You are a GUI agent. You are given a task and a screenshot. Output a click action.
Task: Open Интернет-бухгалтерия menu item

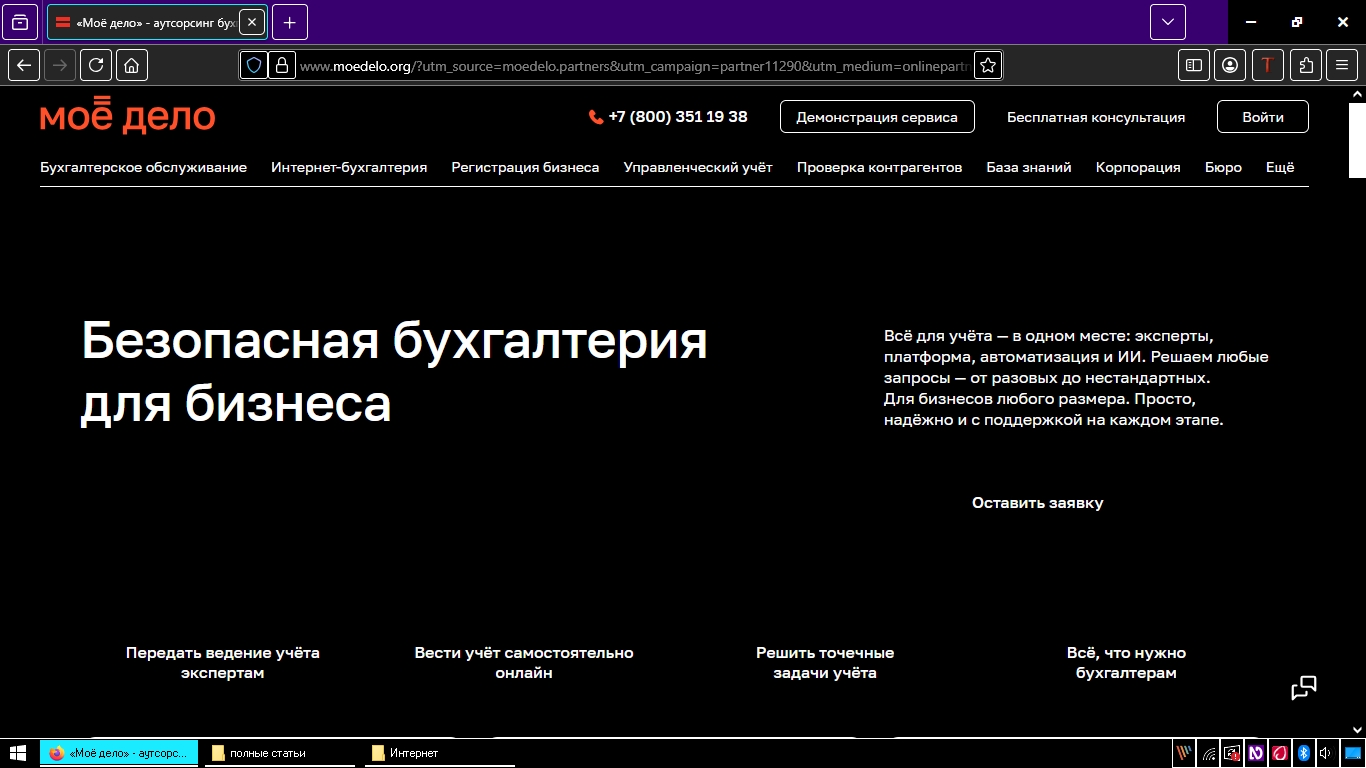[x=349, y=167]
